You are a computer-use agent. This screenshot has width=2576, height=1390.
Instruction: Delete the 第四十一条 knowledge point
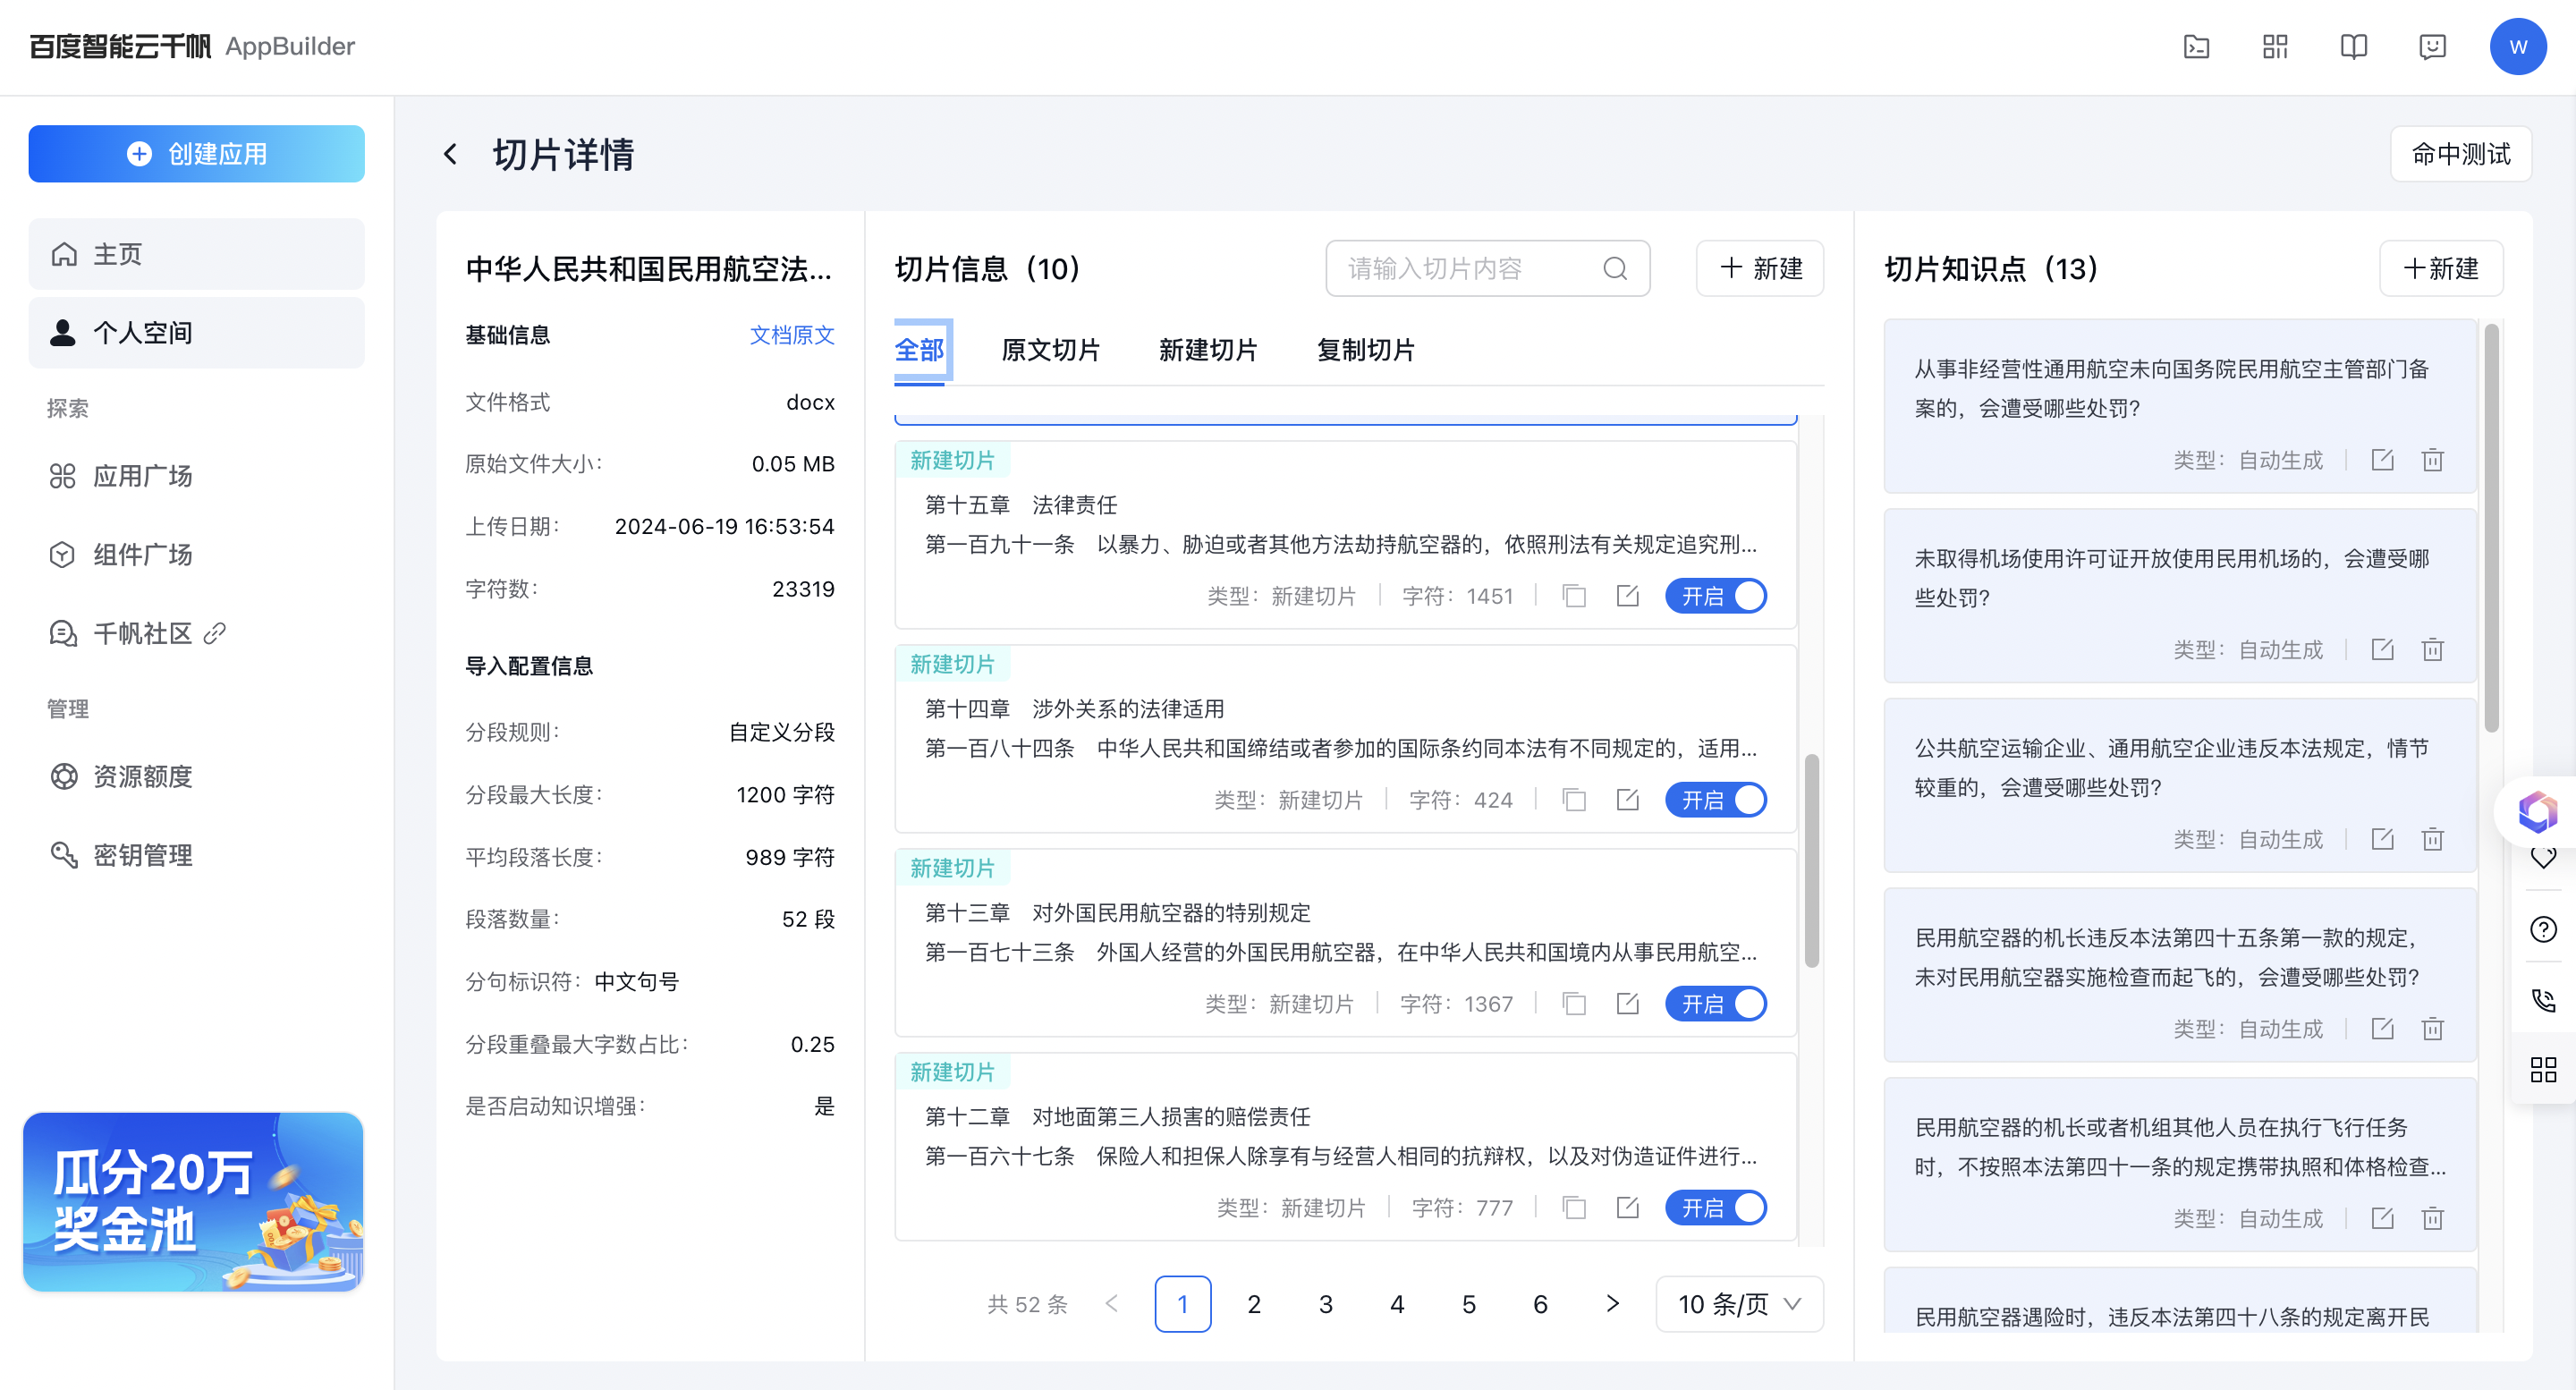point(2432,1218)
